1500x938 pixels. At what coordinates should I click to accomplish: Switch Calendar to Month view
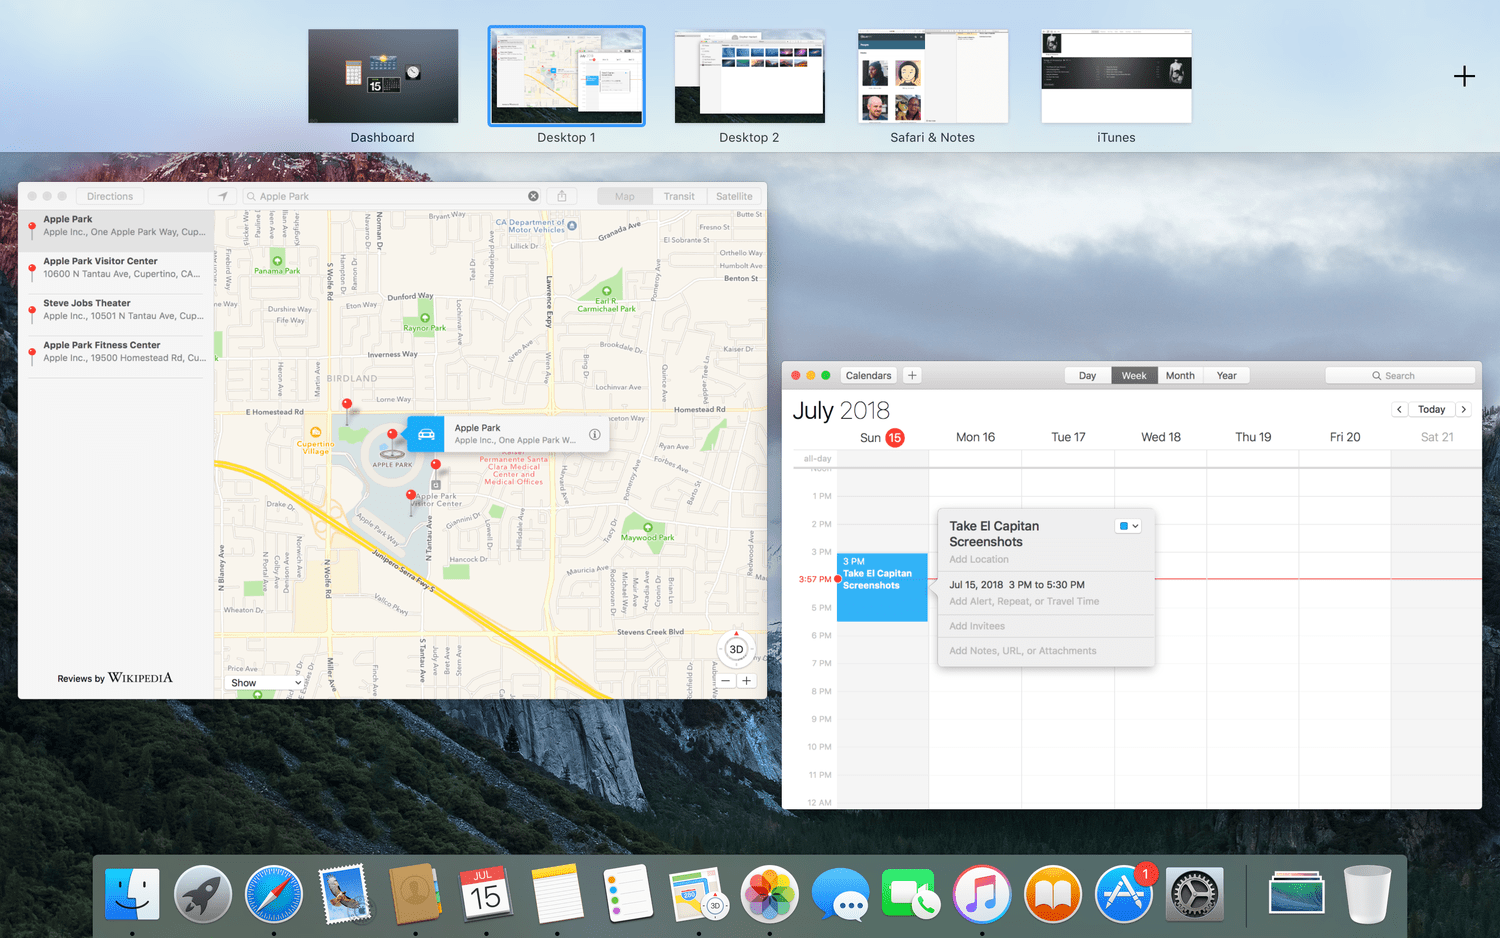pos(1180,376)
